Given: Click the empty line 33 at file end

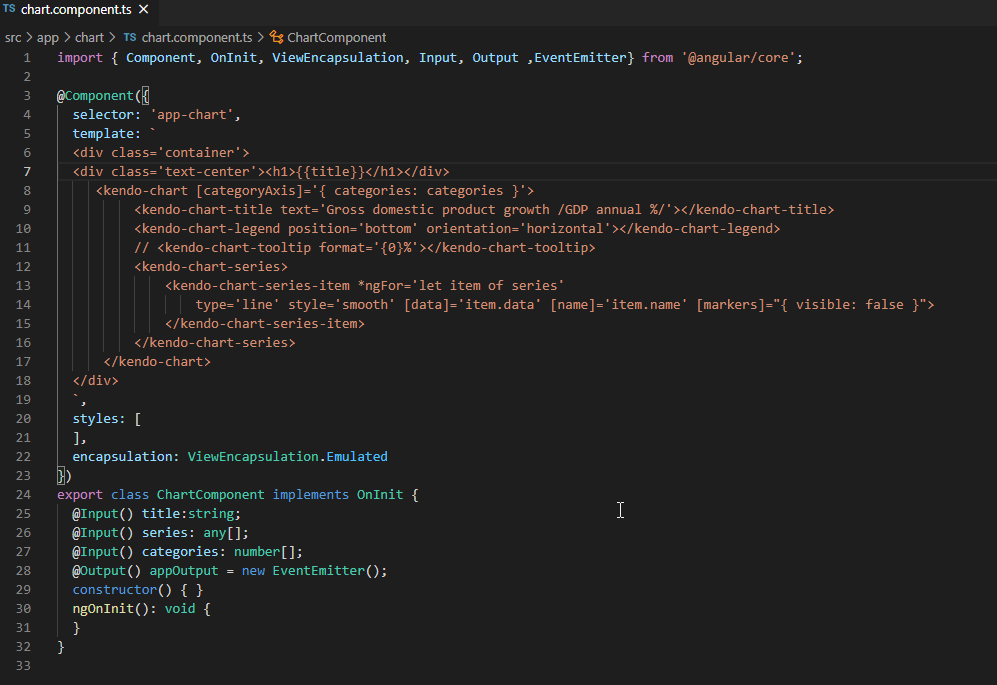Looking at the screenshot, I should [300, 665].
